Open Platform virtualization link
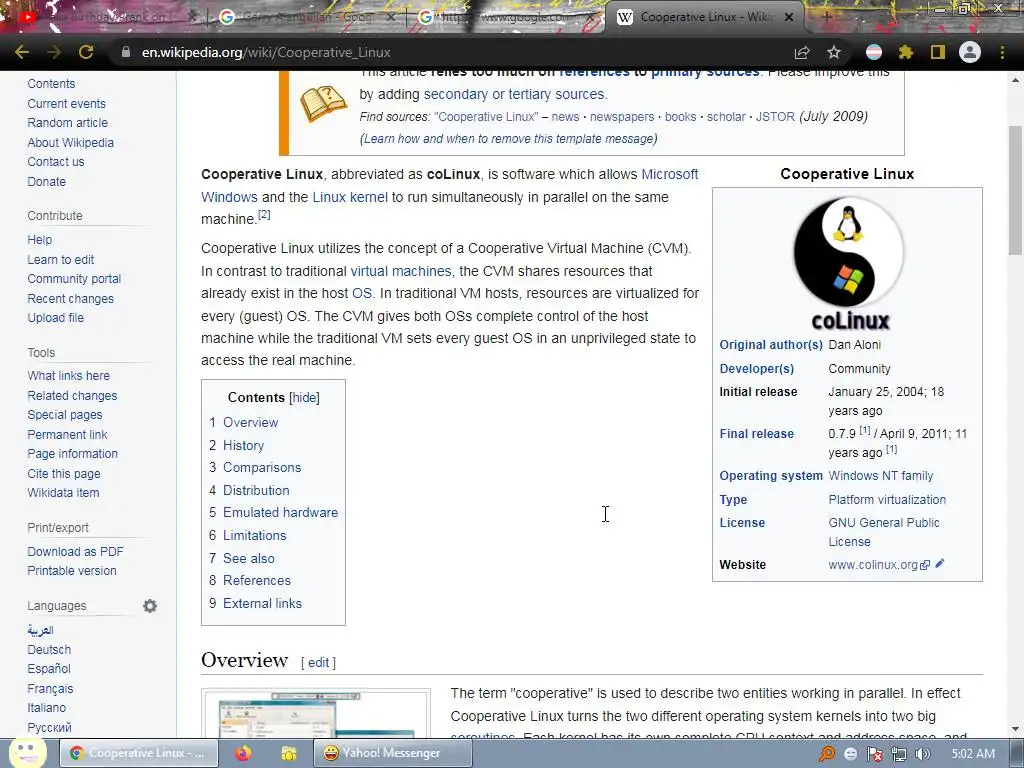This screenshot has height=768, width=1024. coord(887,500)
